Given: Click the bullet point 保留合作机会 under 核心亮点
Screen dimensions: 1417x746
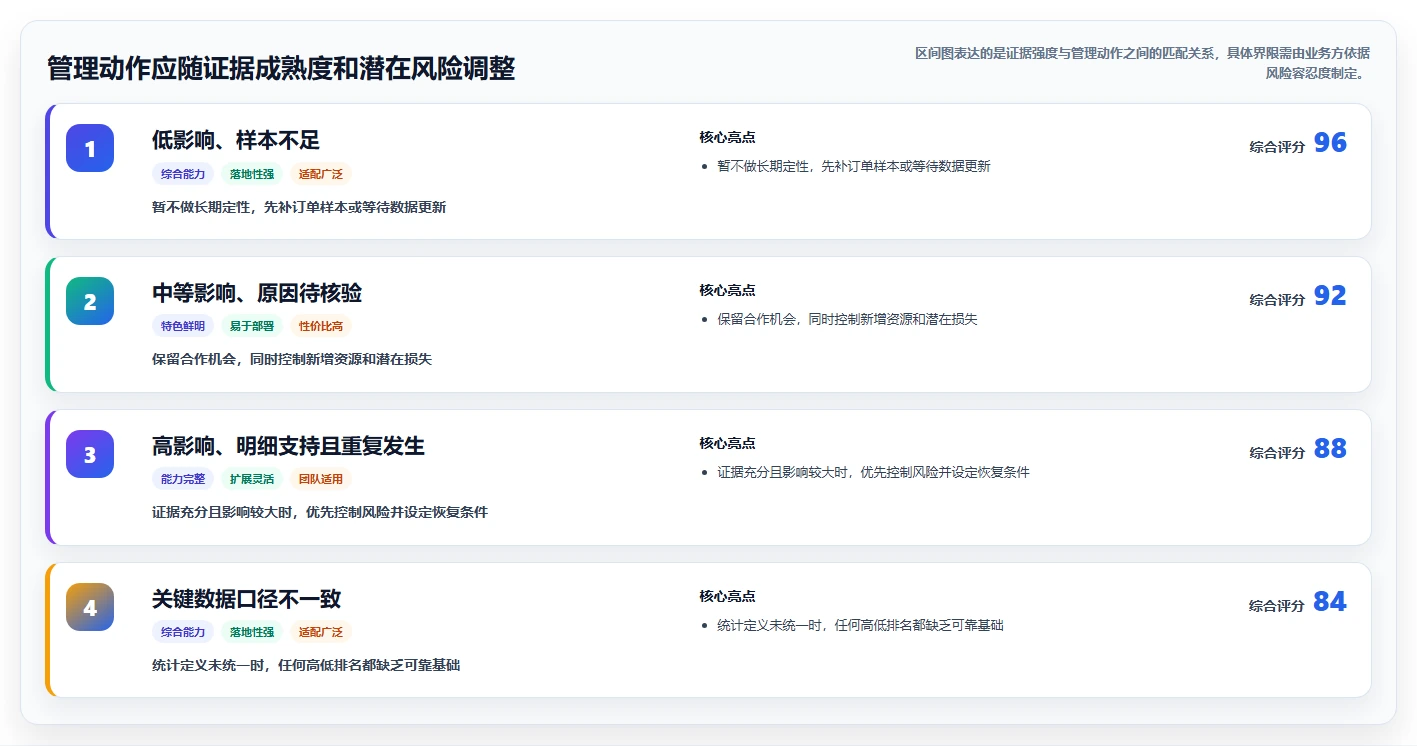Looking at the screenshot, I should tap(847, 319).
